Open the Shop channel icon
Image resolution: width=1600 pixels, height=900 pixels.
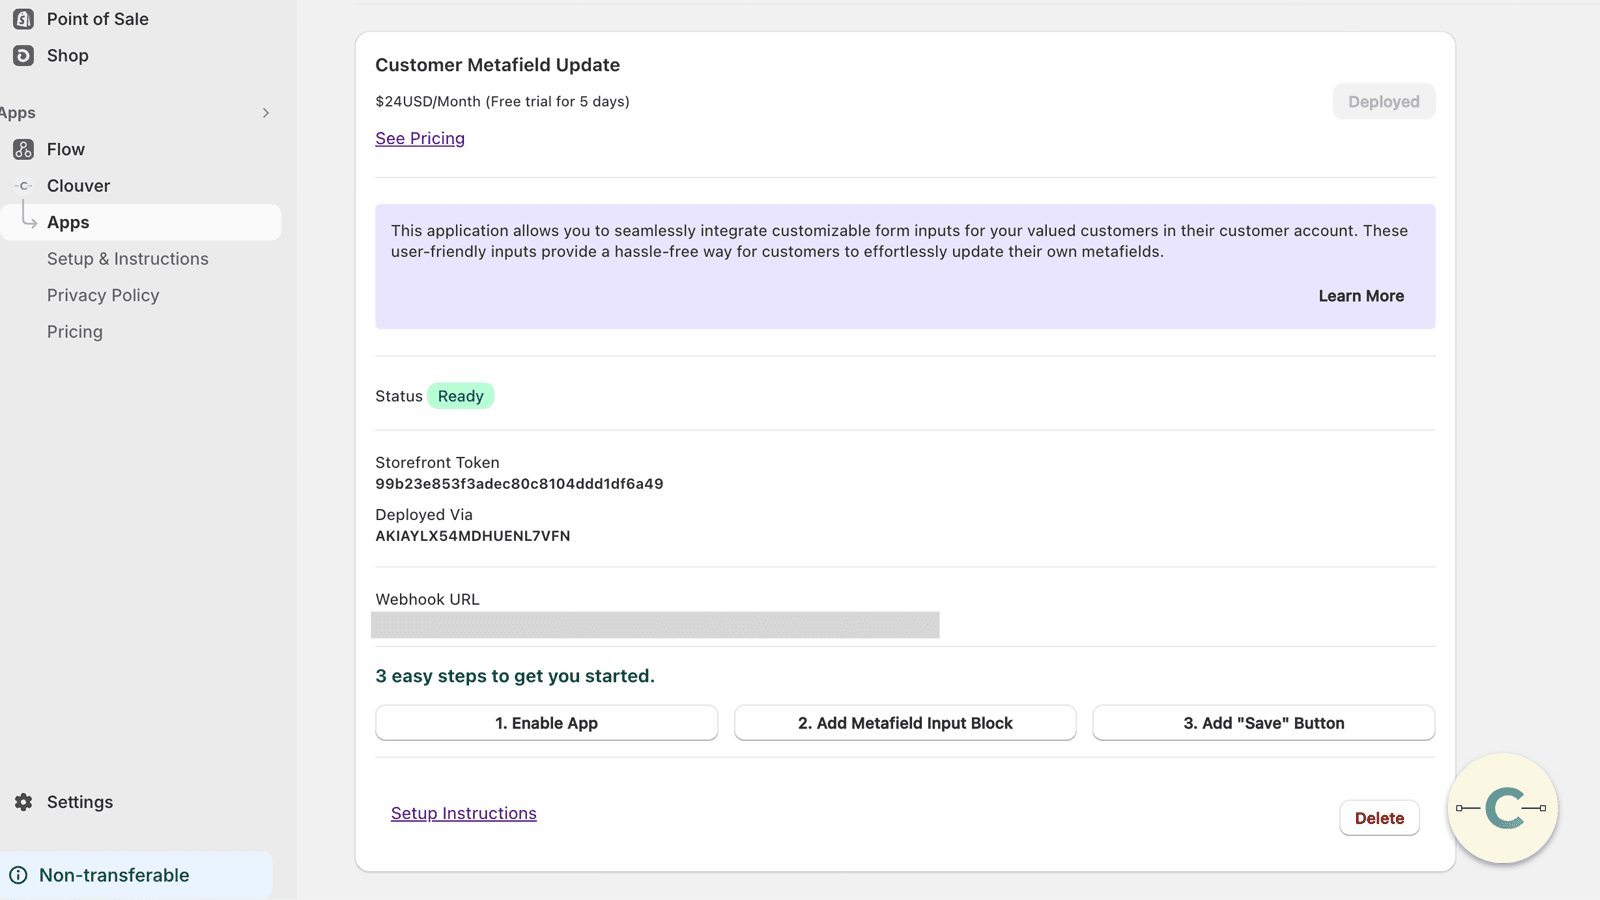pyautogui.click(x=22, y=55)
